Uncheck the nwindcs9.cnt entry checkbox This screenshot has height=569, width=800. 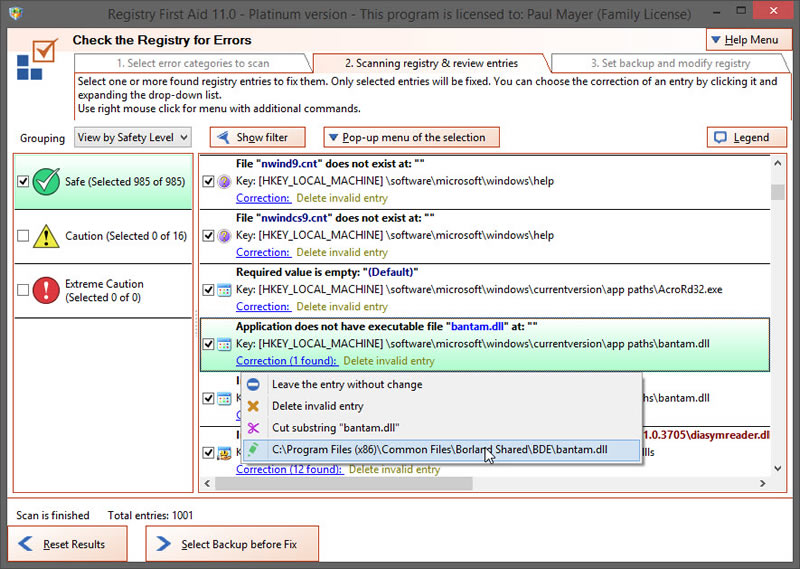click(x=208, y=235)
